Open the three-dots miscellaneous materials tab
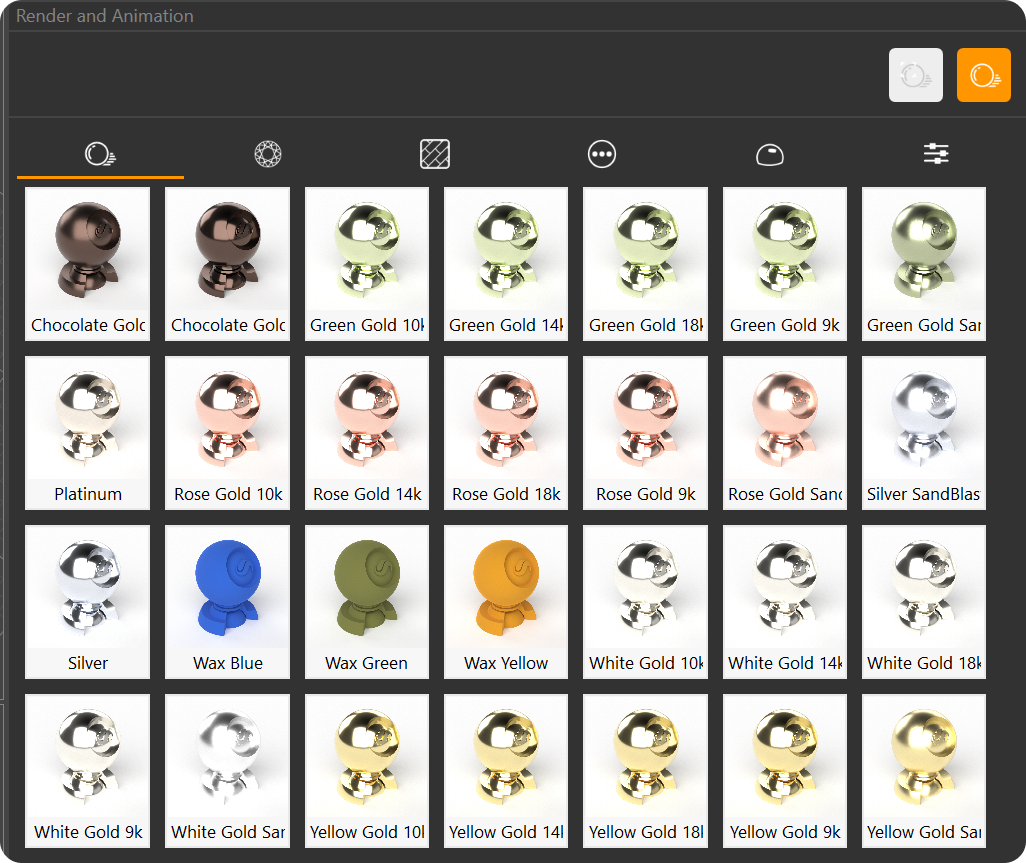Viewport: 1026px width, 863px height. pyautogui.click(x=602, y=154)
